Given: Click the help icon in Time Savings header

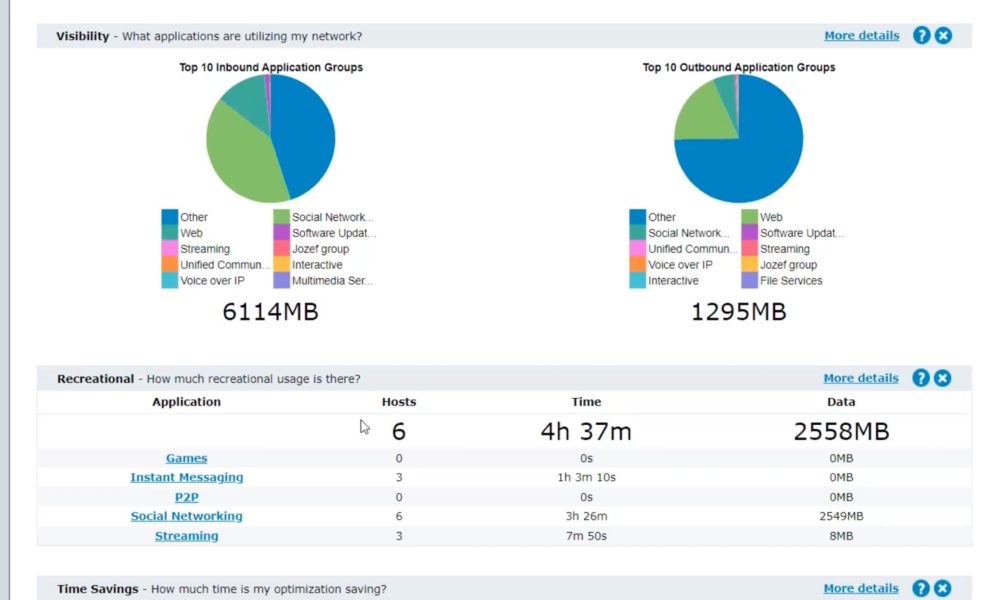Looking at the screenshot, I should (921, 588).
